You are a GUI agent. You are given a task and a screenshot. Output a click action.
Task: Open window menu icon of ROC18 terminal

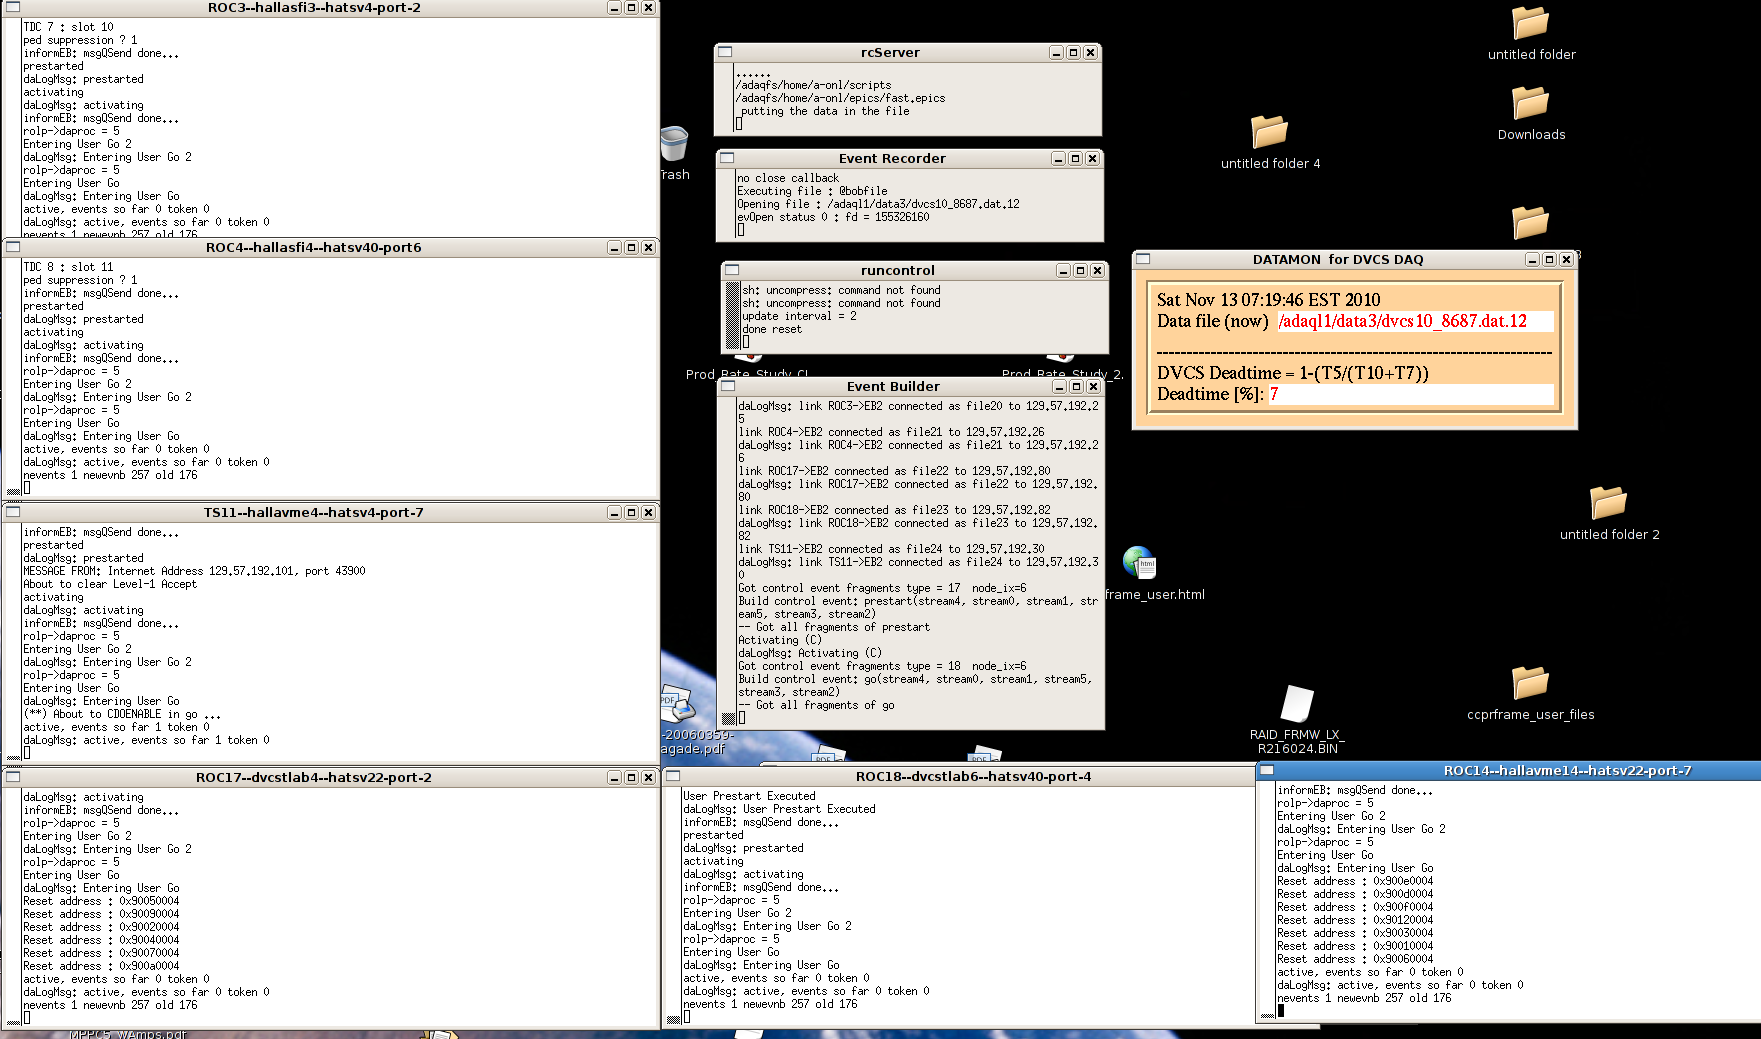pos(673,776)
